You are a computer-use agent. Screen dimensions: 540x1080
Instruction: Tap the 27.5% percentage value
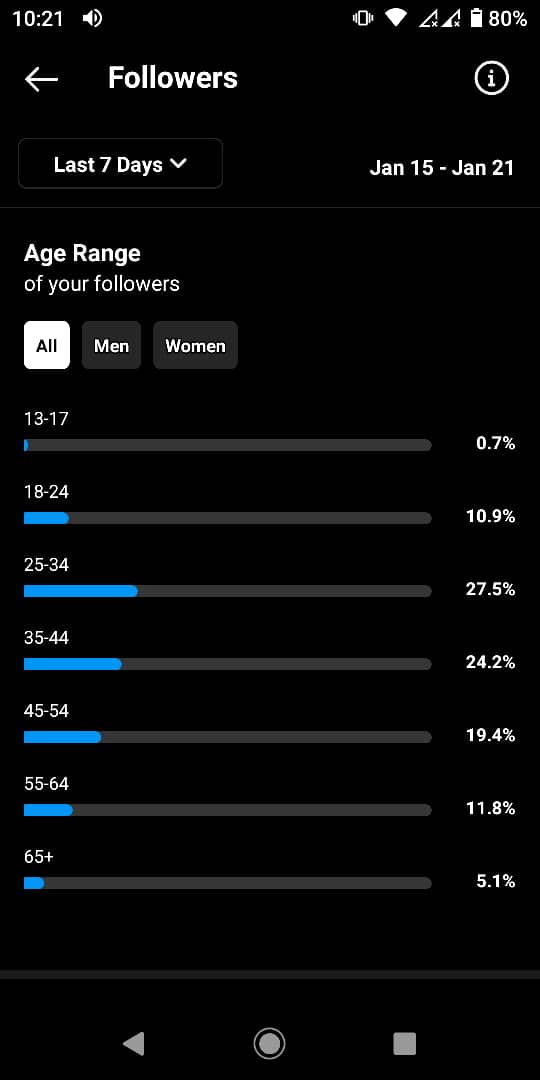tap(490, 589)
